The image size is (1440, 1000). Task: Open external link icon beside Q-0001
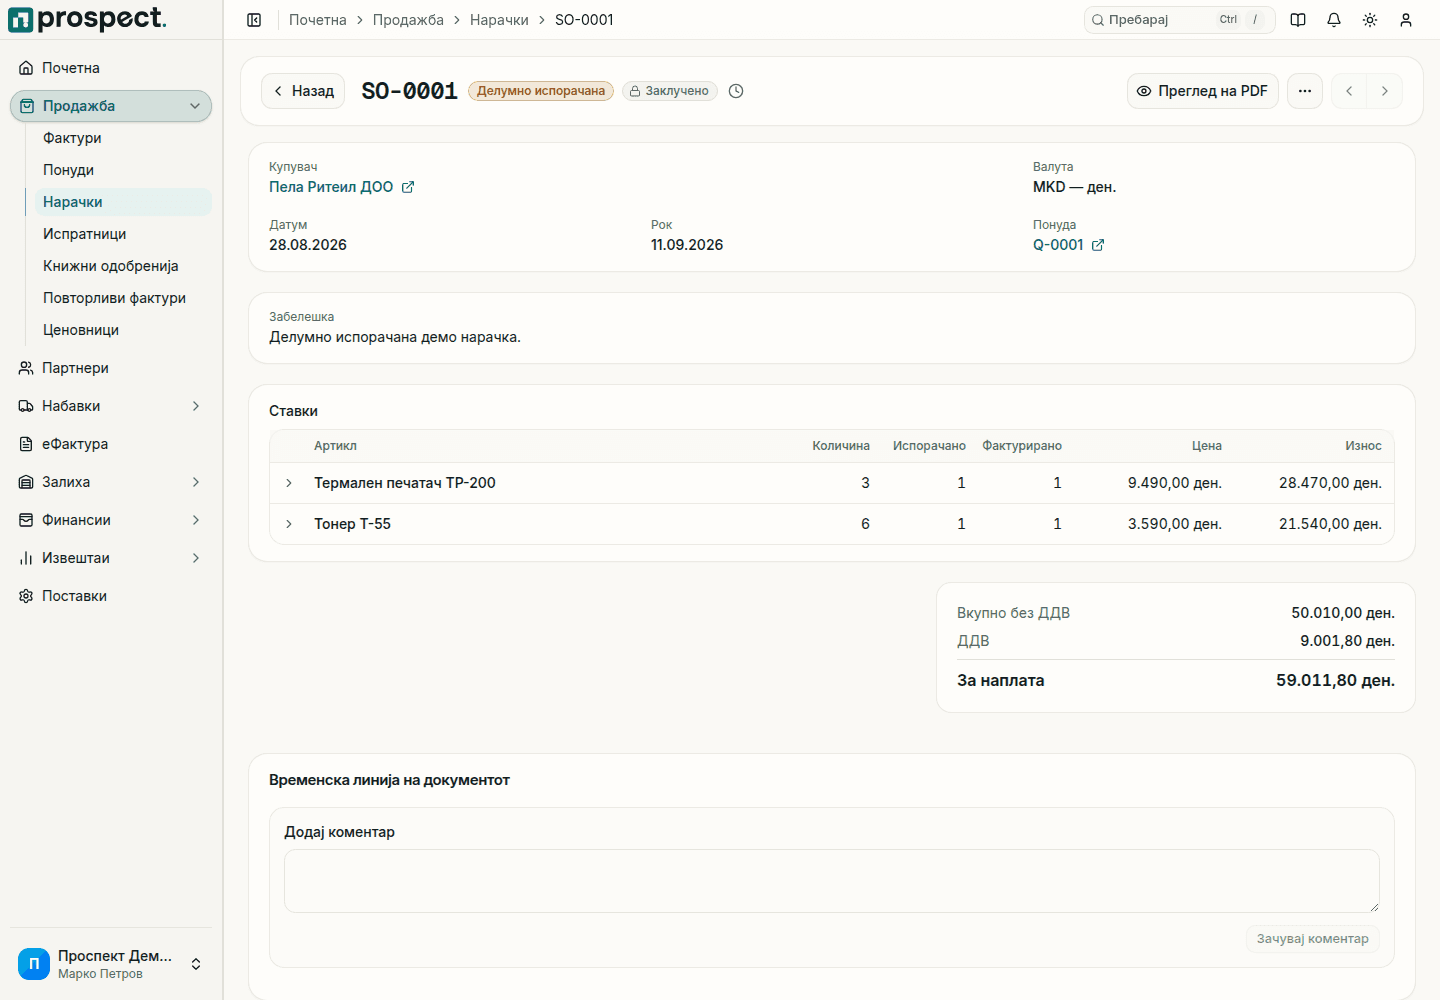pos(1098,245)
